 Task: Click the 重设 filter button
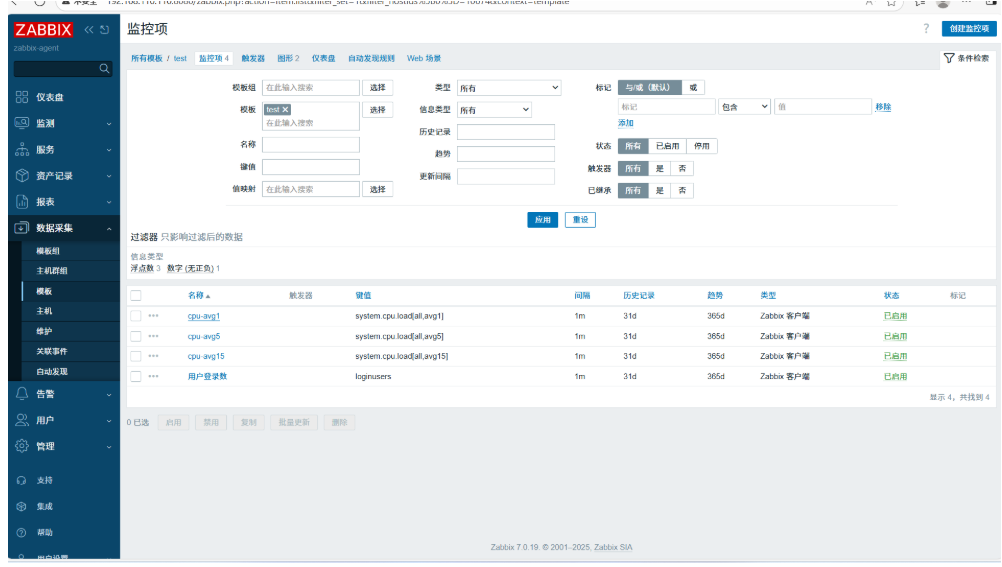click(x=580, y=220)
